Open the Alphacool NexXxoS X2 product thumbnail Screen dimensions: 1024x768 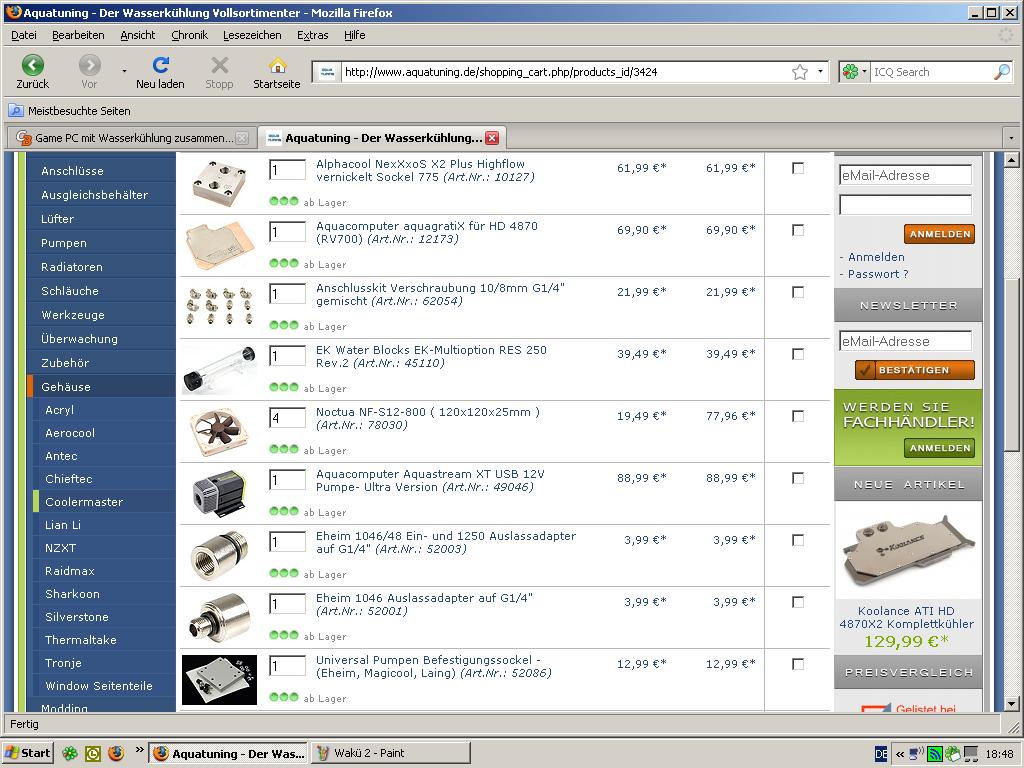219,184
